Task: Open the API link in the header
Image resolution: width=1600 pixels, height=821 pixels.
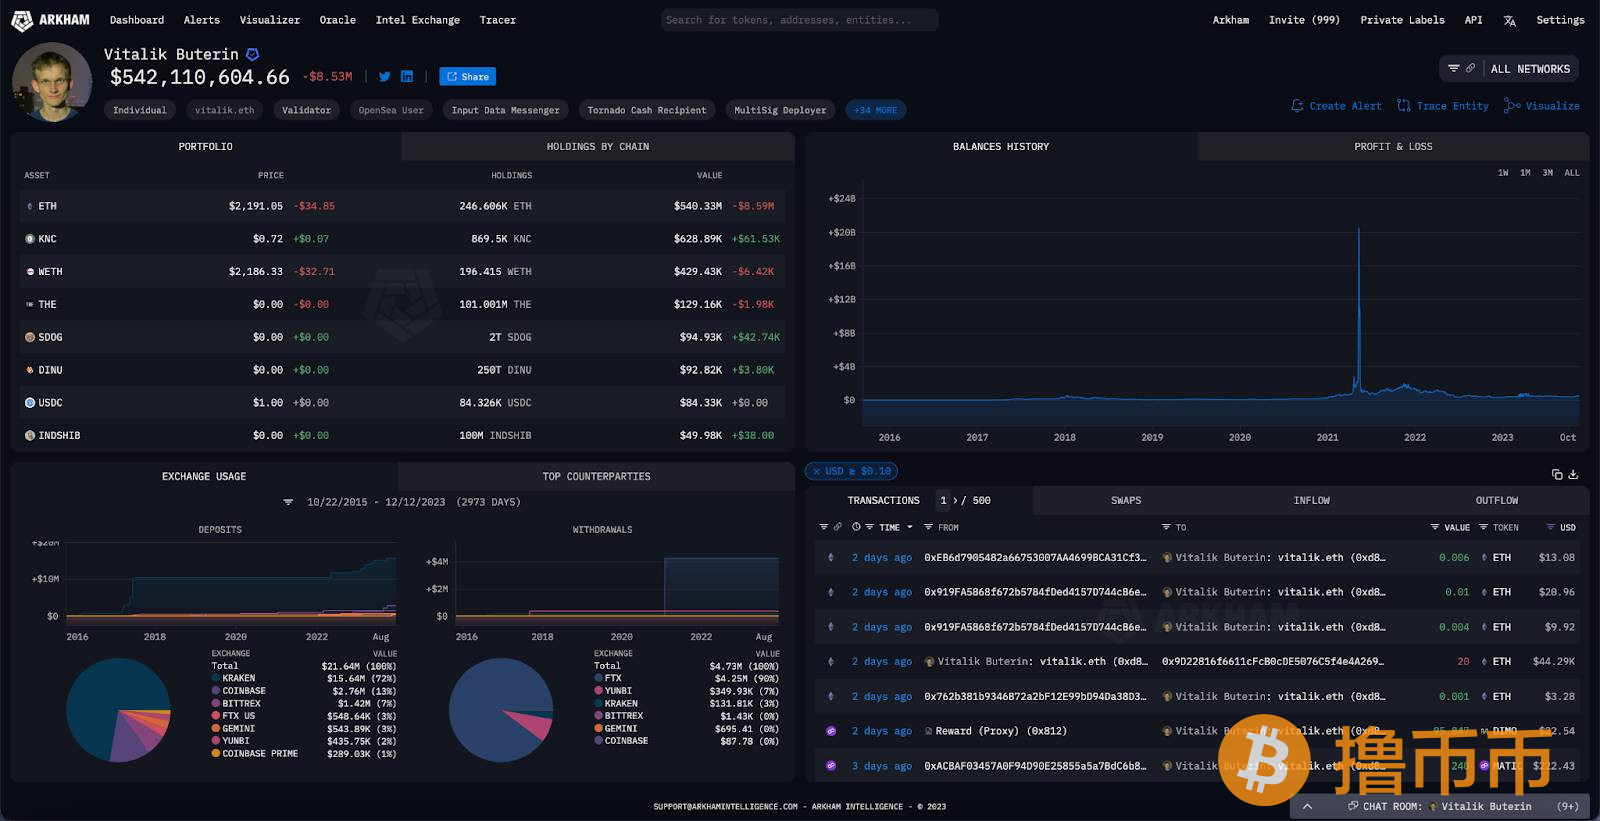Action: (1473, 20)
